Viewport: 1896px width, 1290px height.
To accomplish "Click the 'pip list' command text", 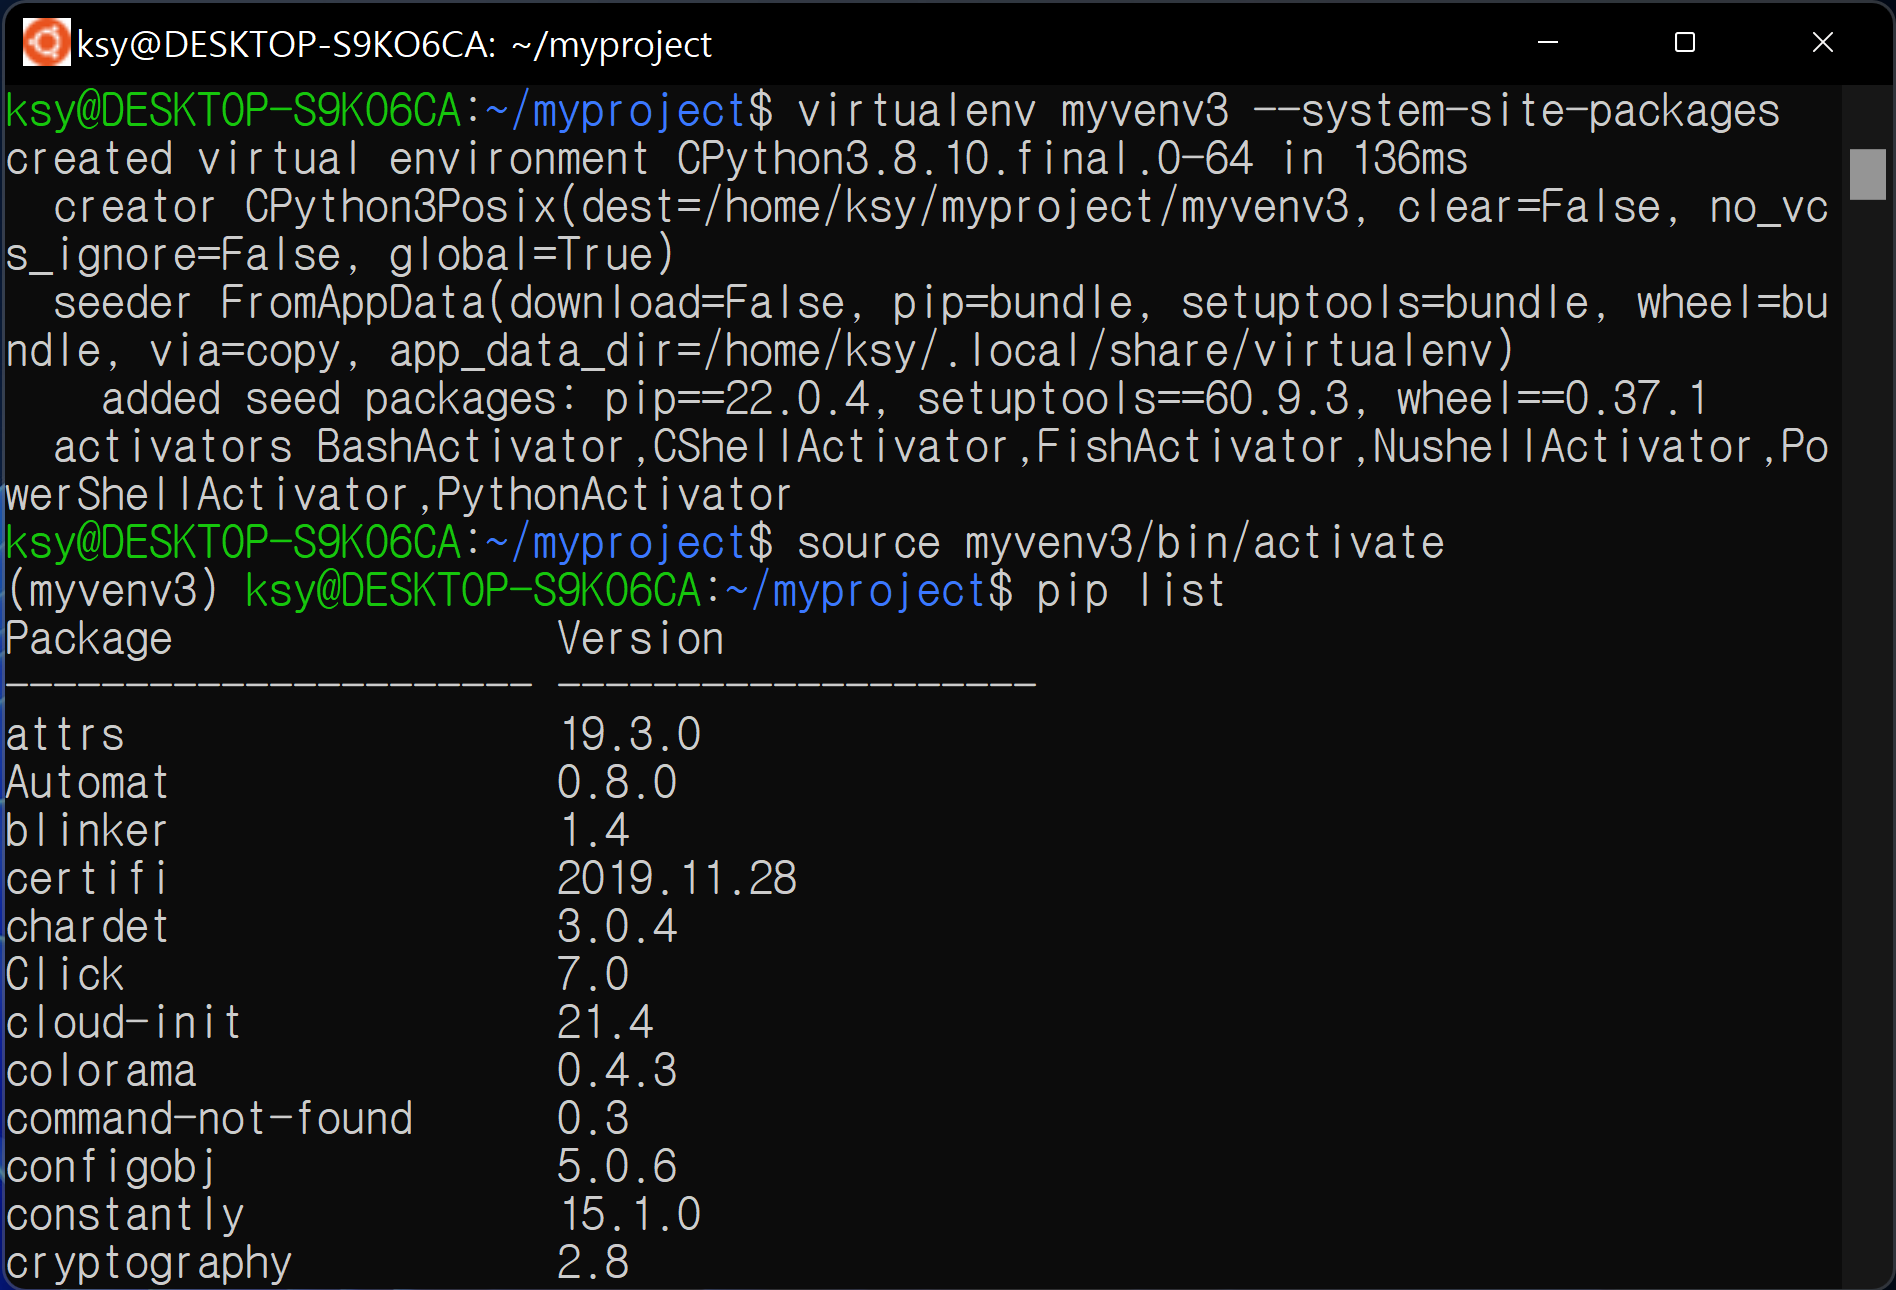I will click(x=1130, y=591).
